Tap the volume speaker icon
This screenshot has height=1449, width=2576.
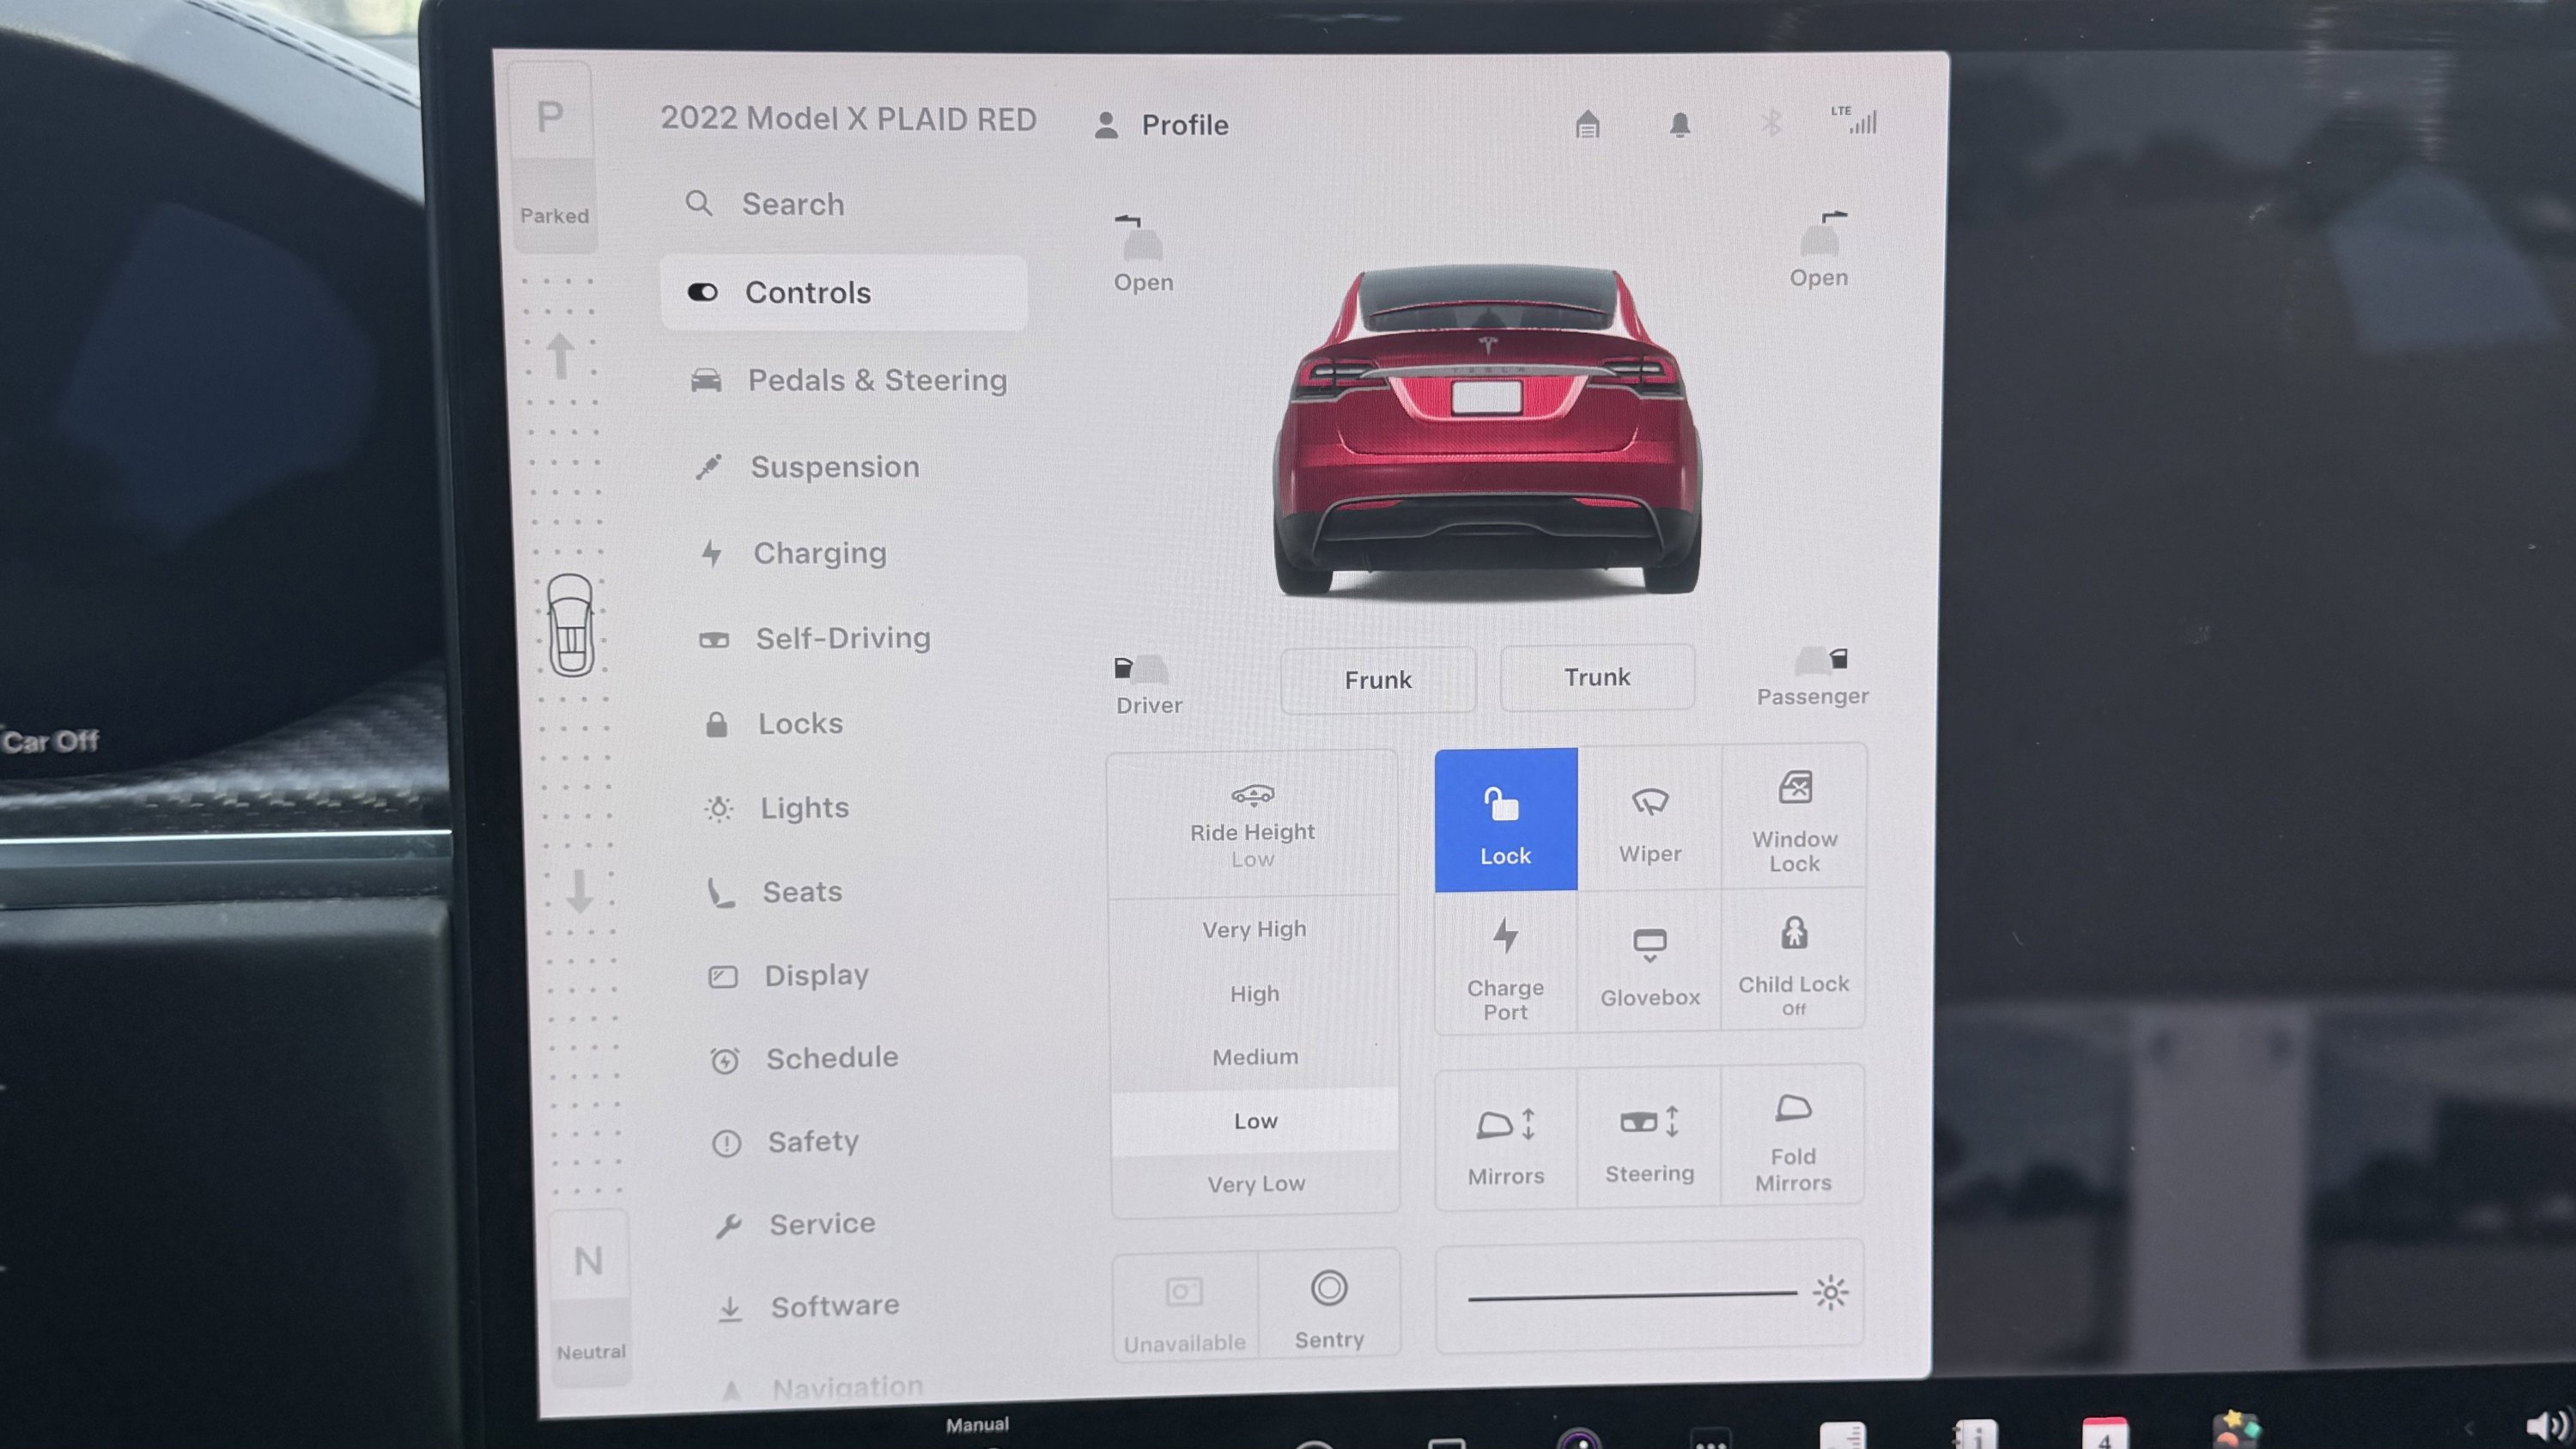[2547, 1427]
